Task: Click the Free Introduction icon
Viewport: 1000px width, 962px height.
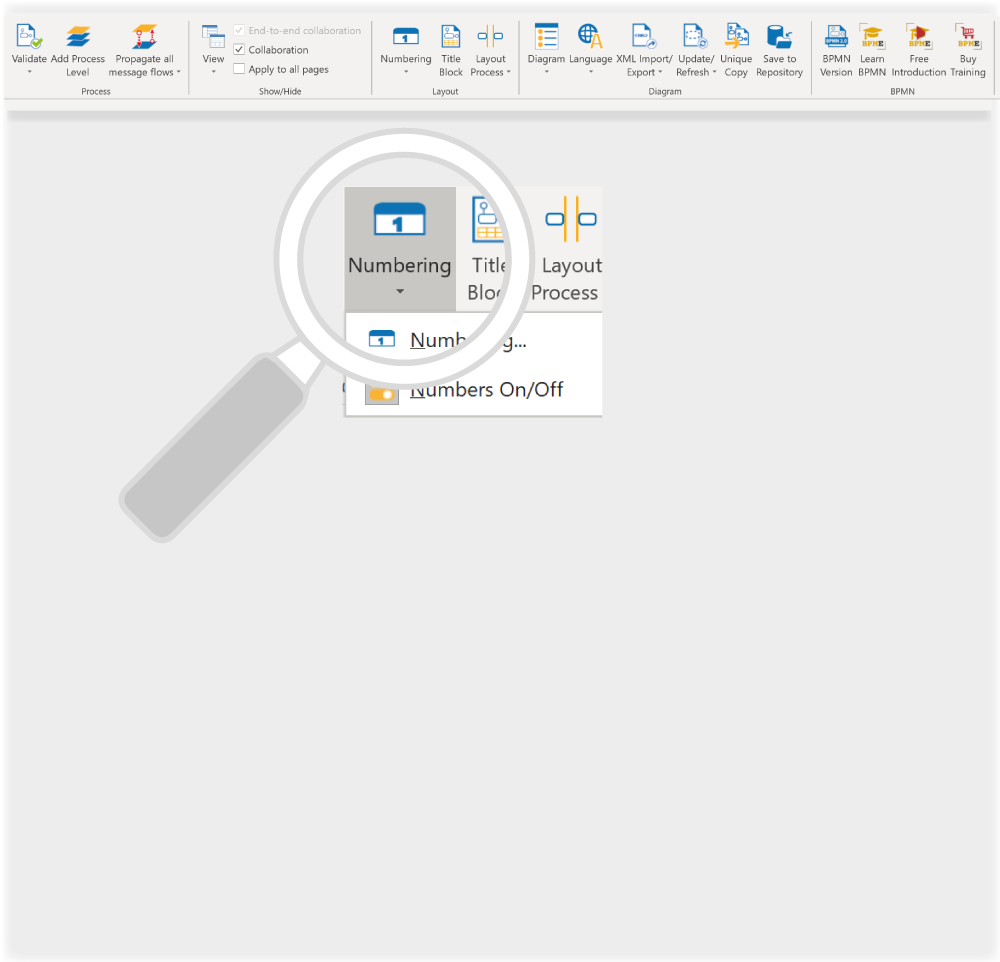Action: 919,36
